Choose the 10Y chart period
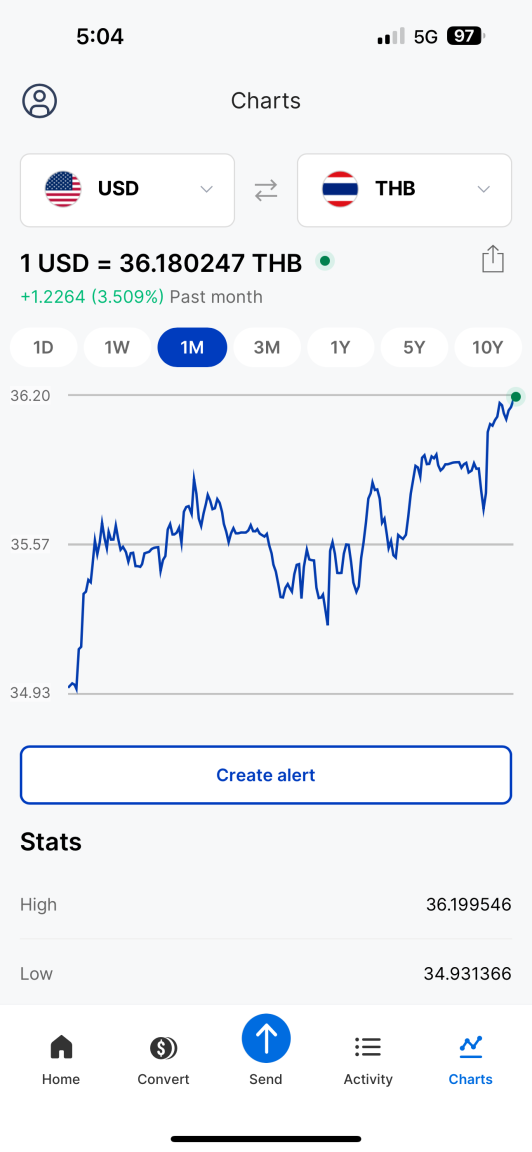The image size is (532, 1152). click(487, 348)
